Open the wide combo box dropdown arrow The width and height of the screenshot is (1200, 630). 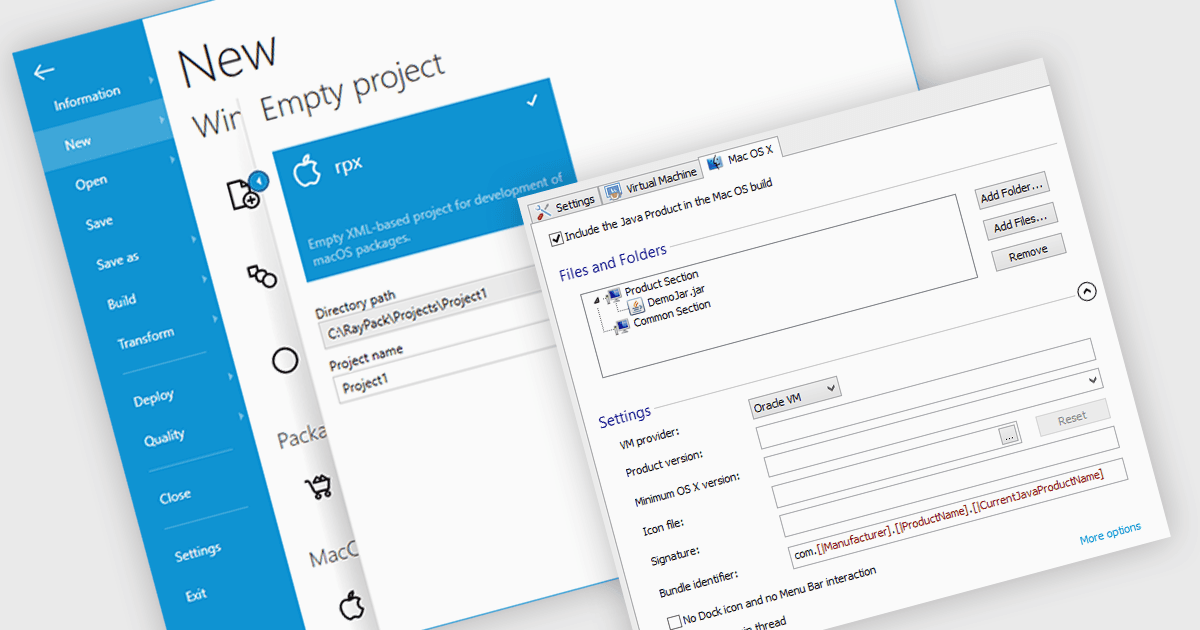(1093, 380)
